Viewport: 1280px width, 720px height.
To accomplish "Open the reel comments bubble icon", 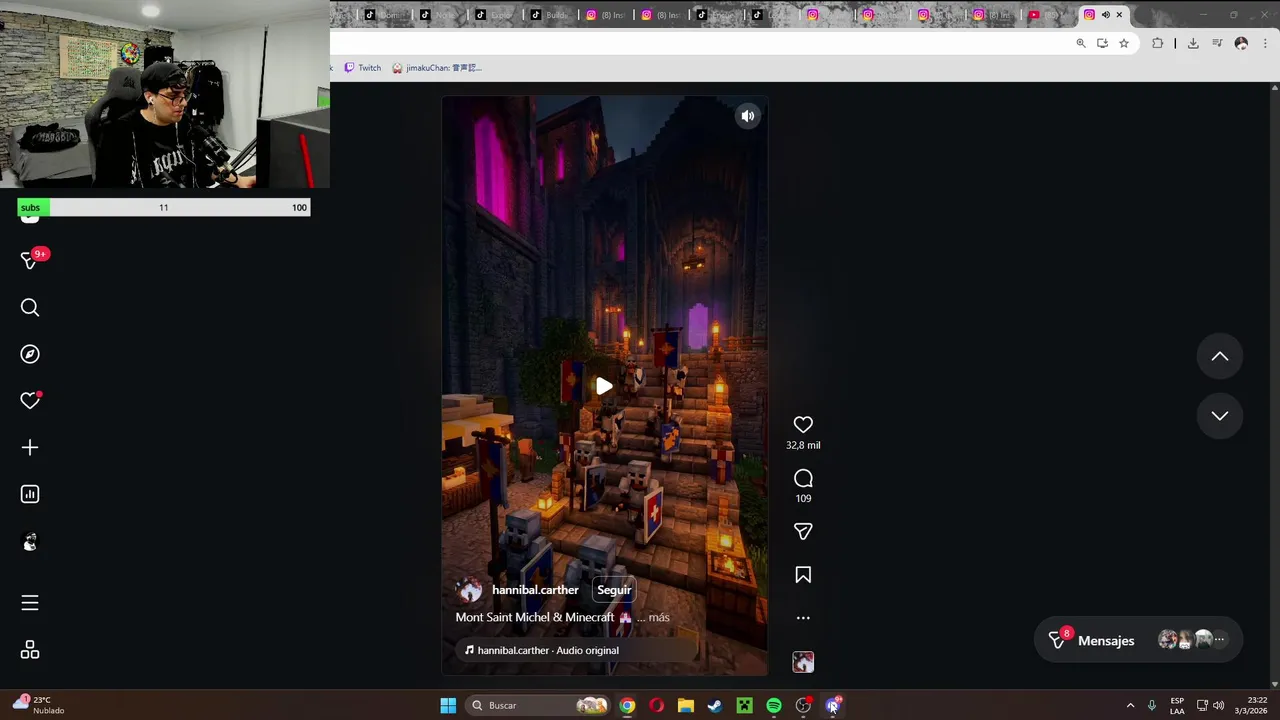I will point(803,478).
